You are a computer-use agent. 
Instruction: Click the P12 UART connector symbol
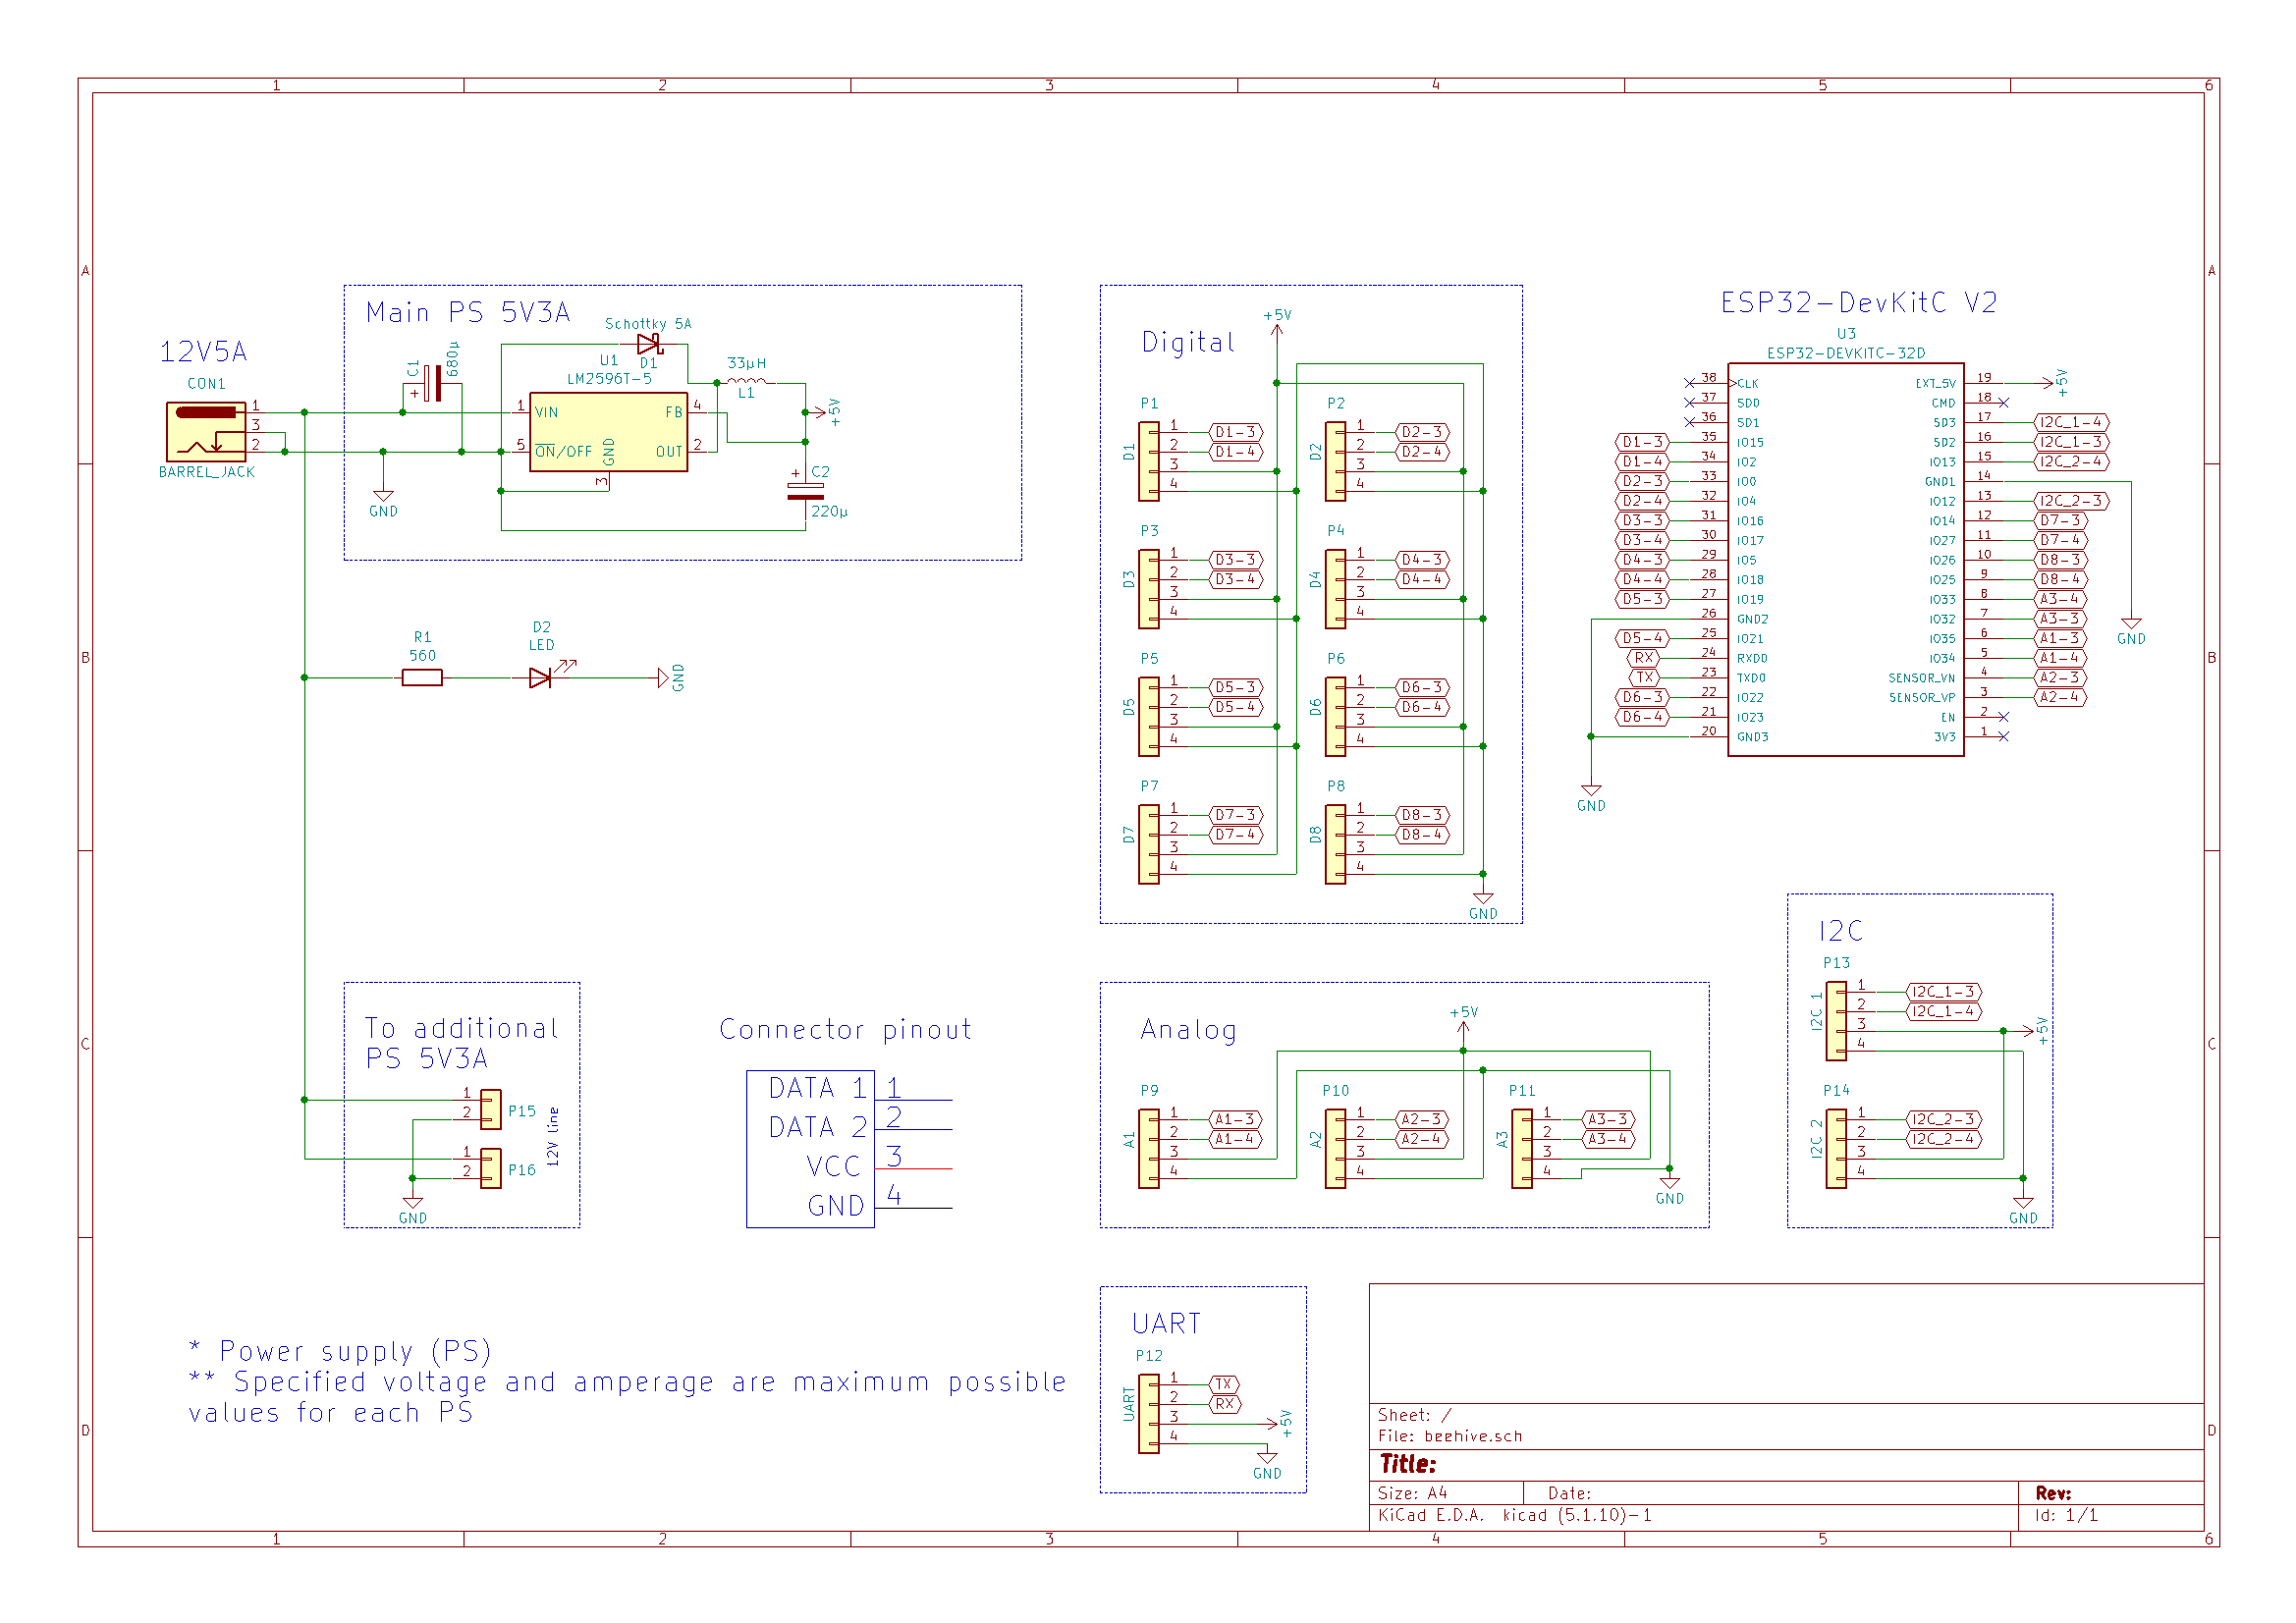(1149, 1413)
